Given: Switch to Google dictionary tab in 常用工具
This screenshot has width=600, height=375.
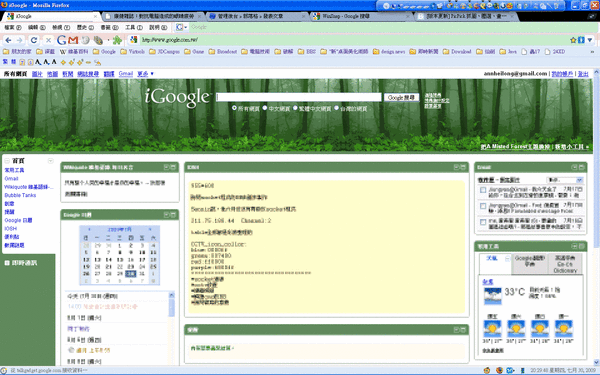Looking at the screenshot, I should (529, 263).
